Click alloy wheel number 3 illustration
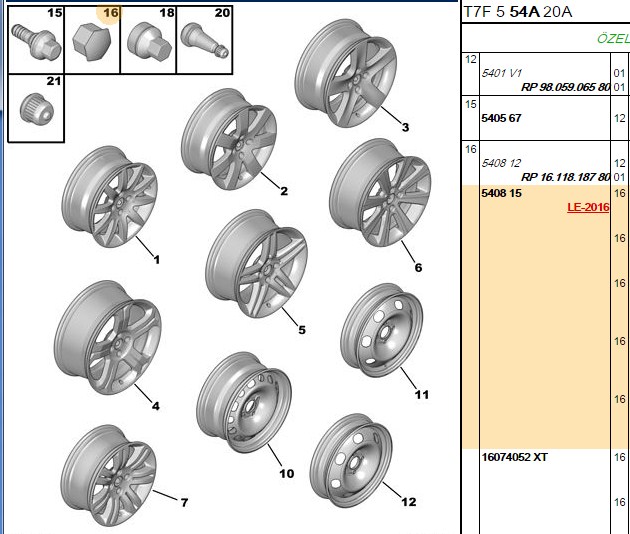 pyautogui.click(x=346, y=73)
